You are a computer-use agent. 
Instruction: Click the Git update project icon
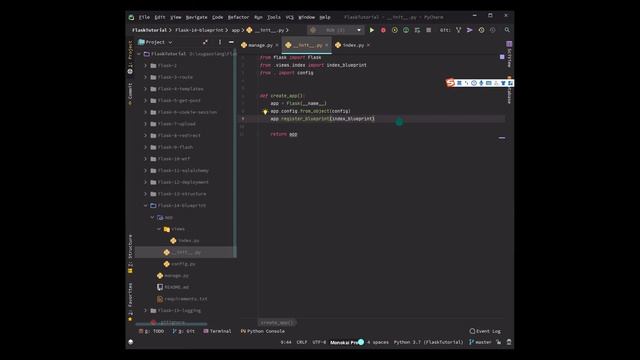click(458, 30)
